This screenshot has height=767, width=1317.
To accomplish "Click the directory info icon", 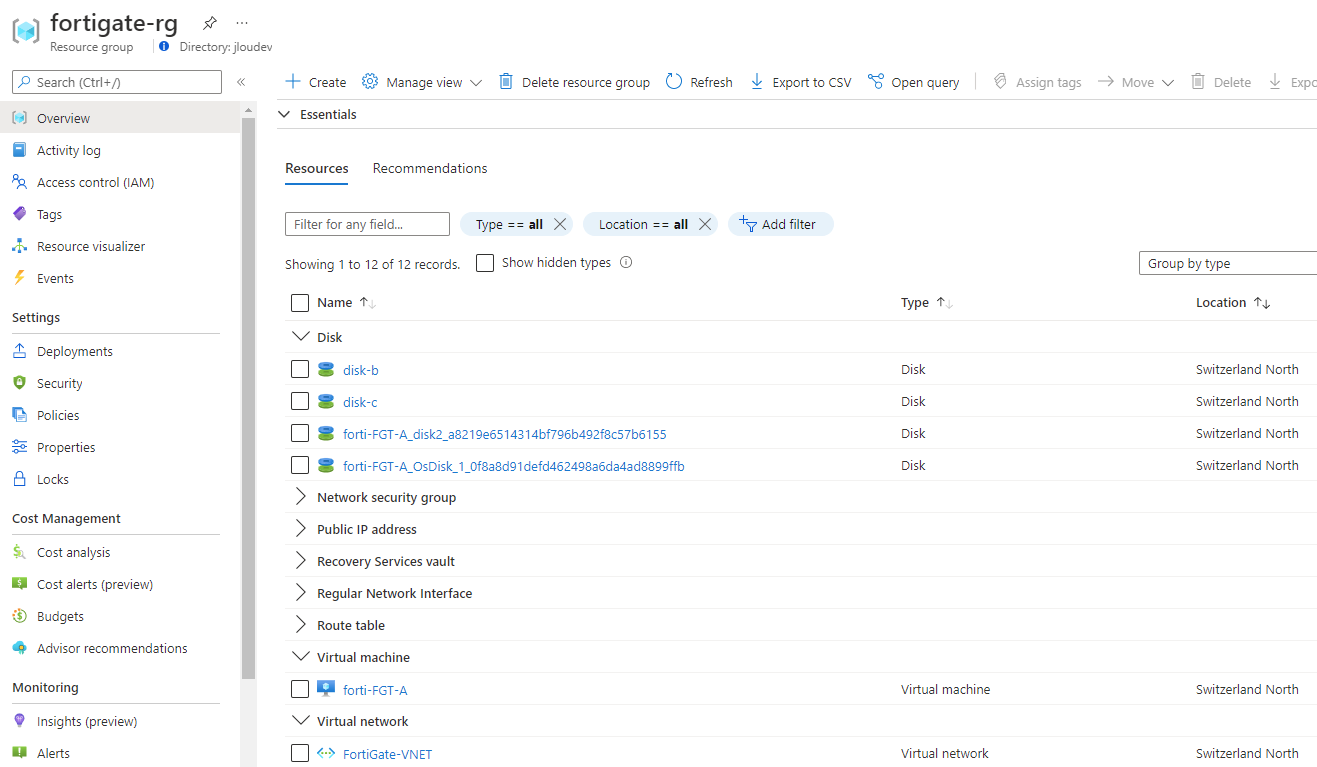I will pos(164,46).
